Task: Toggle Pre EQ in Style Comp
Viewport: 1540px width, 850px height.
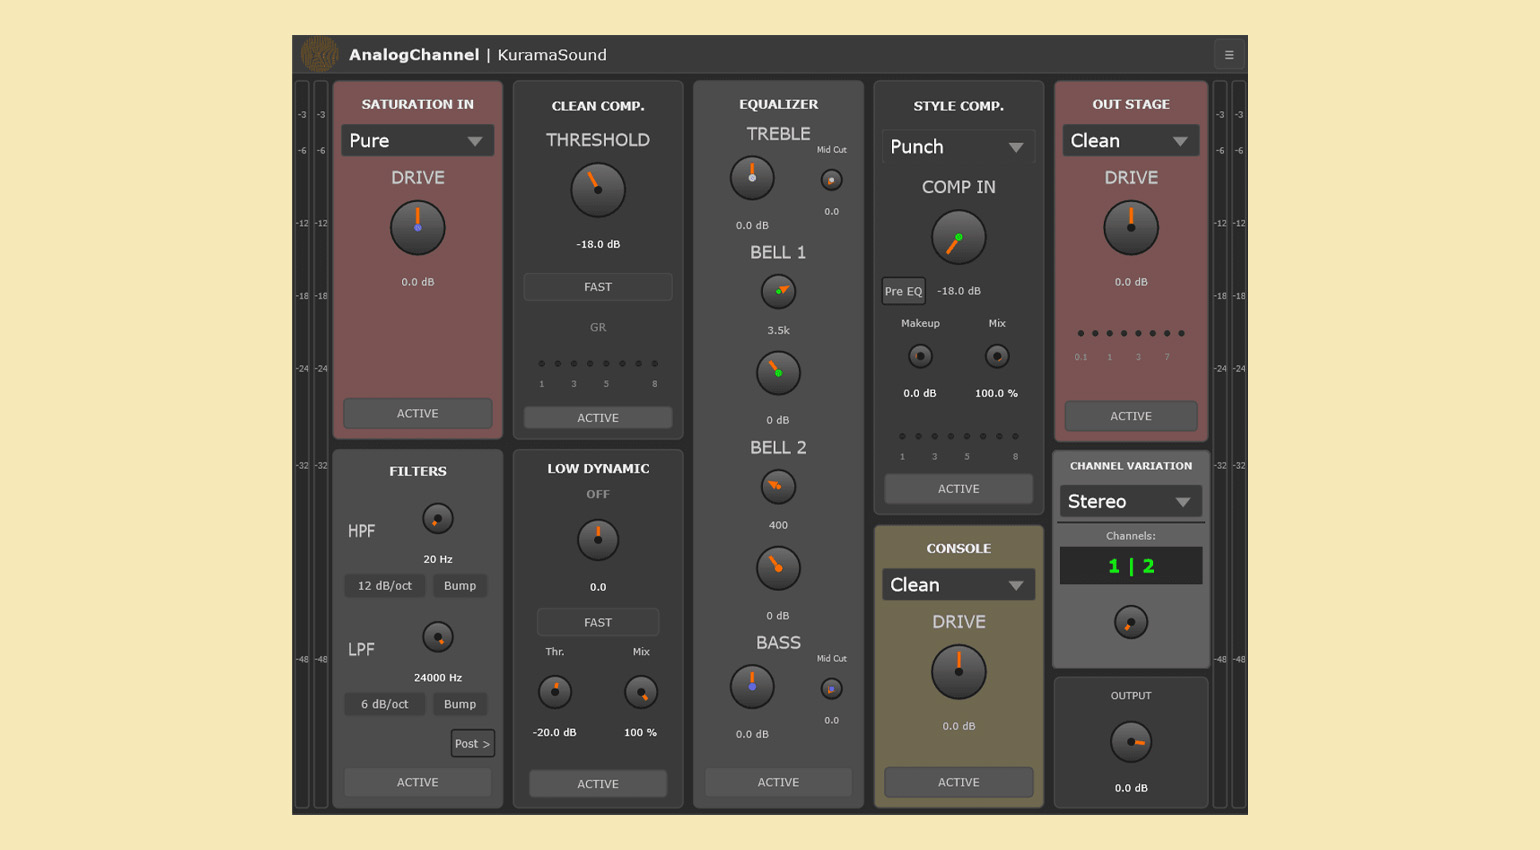Action: [x=903, y=291]
